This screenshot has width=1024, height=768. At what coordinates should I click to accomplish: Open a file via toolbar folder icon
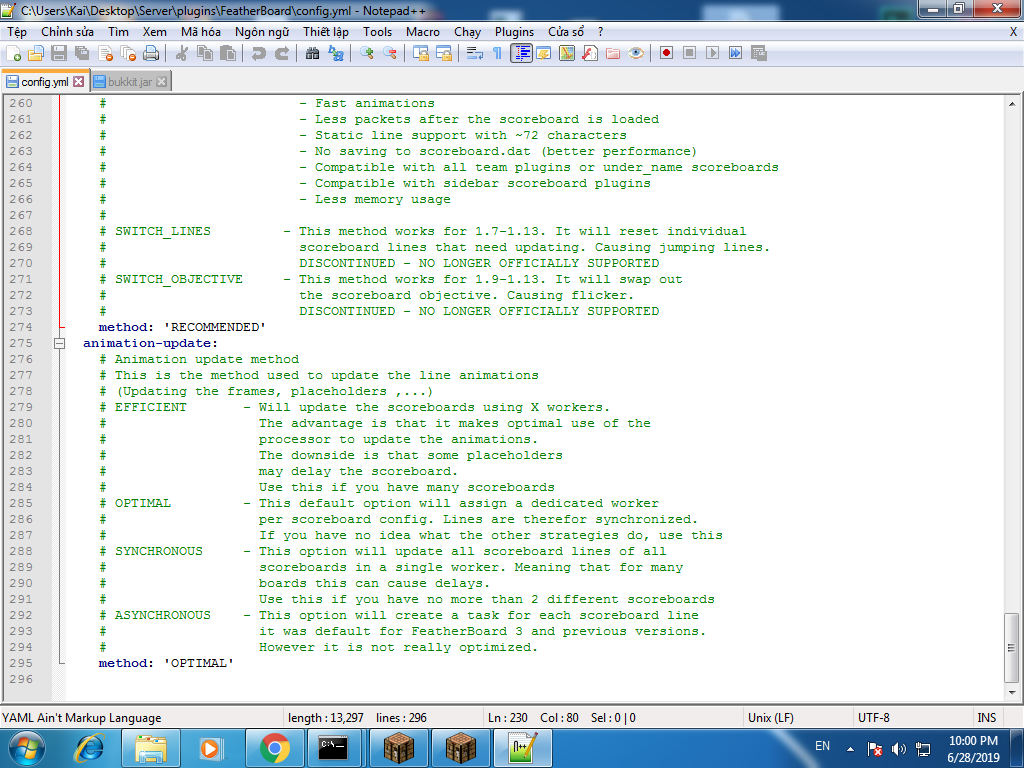click(x=35, y=54)
